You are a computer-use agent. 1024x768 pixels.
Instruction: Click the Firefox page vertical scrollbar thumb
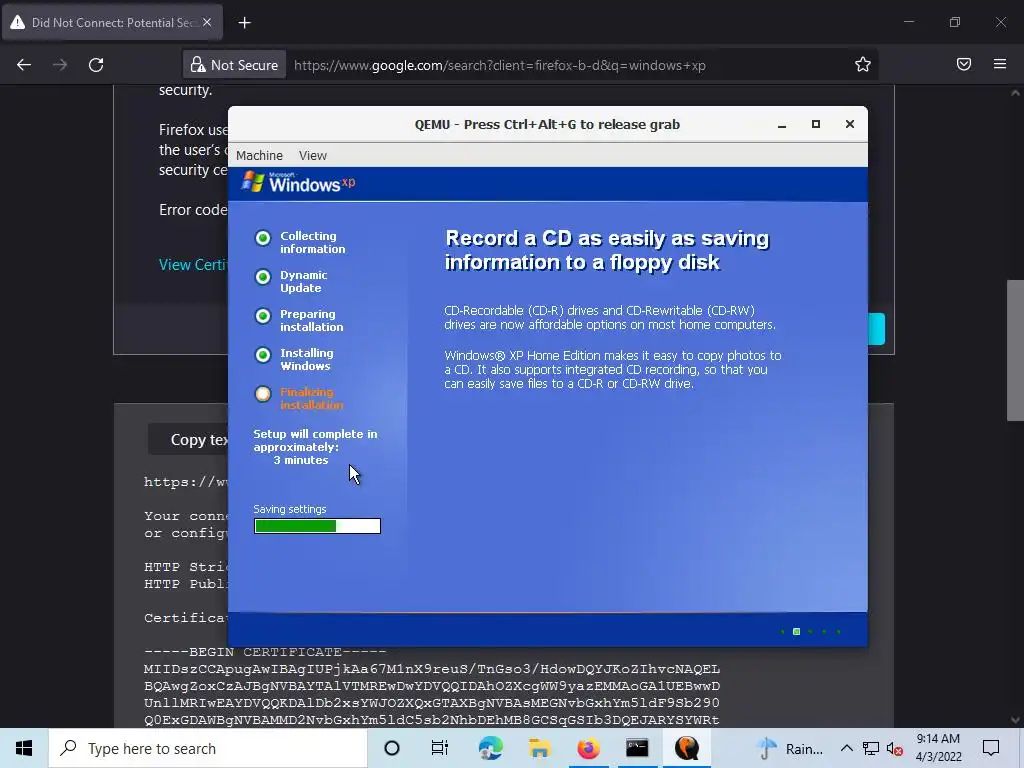click(x=1015, y=350)
